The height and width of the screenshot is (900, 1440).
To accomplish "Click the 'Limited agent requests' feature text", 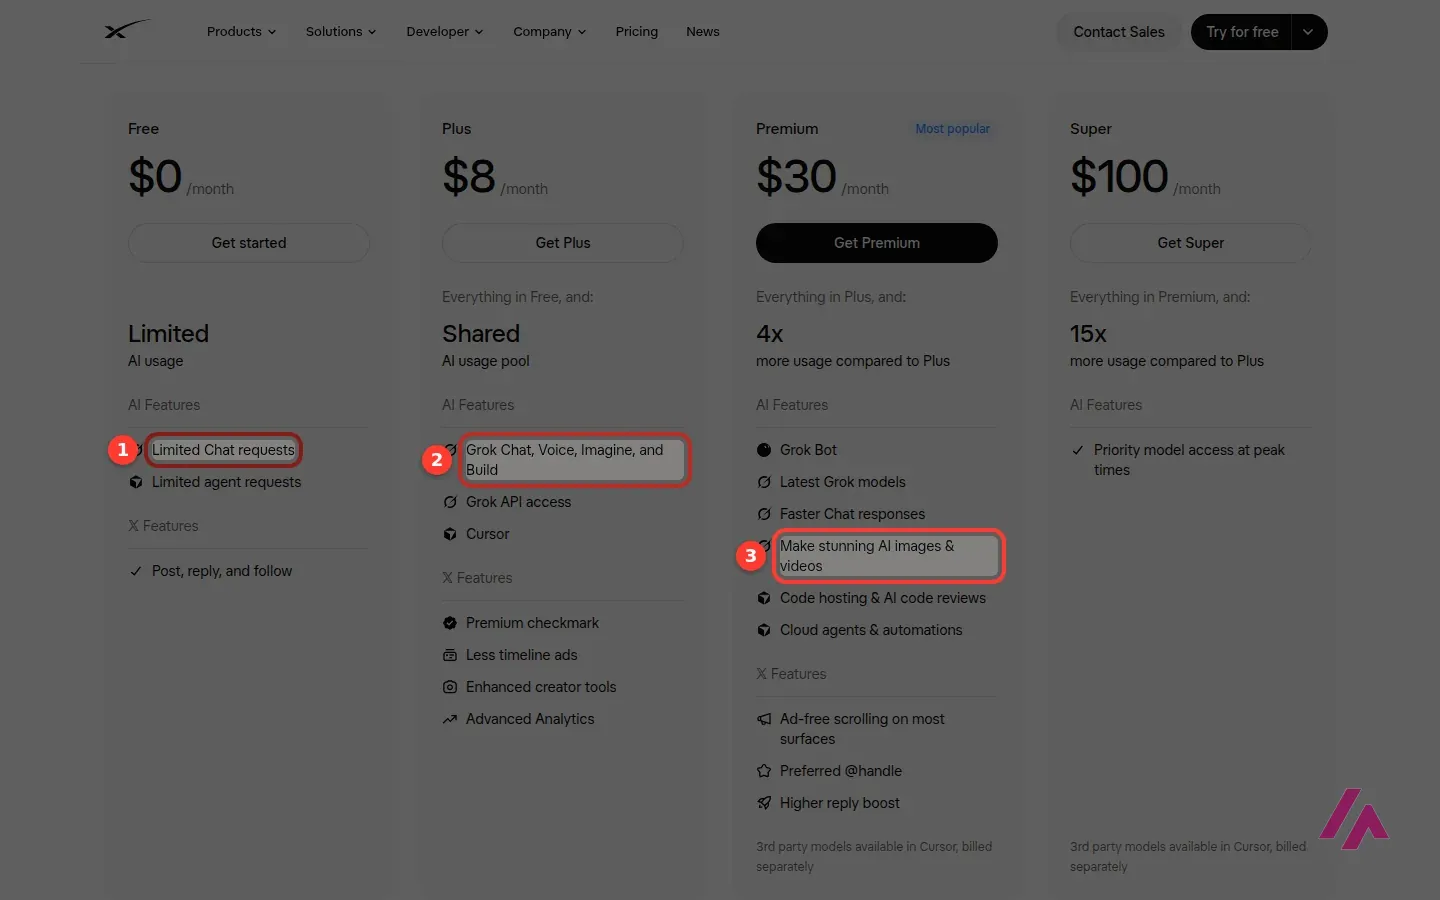I will point(226,482).
